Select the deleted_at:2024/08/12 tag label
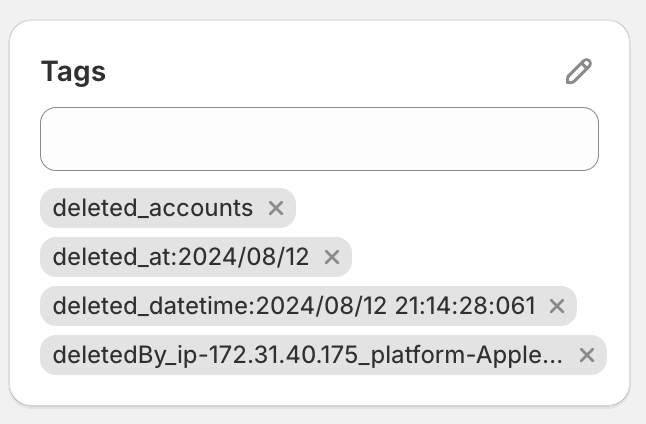The width and height of the screenshot is (646, 424). click(x=181, y=257)
